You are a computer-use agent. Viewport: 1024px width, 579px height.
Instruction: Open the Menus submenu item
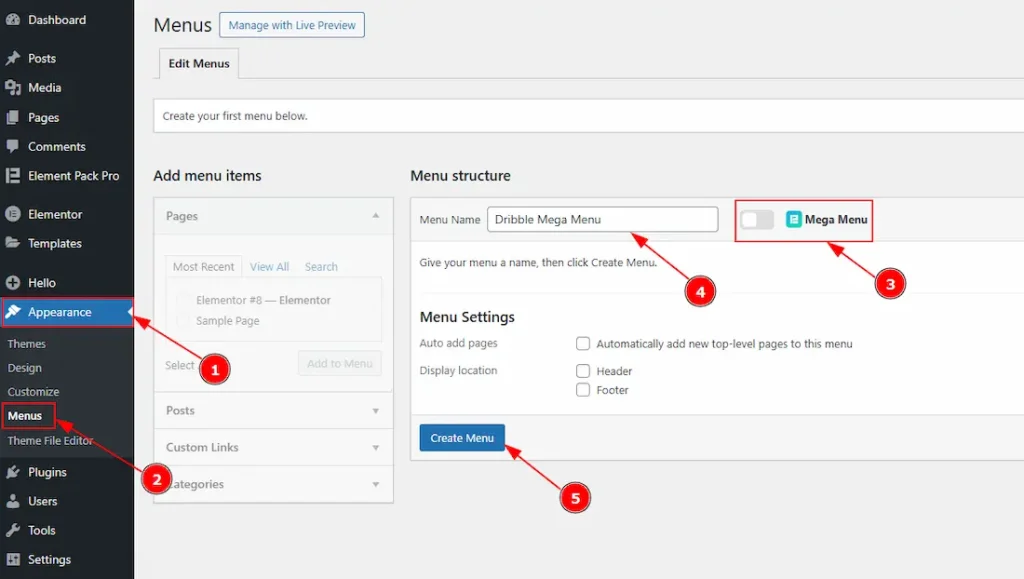[25, 416]
